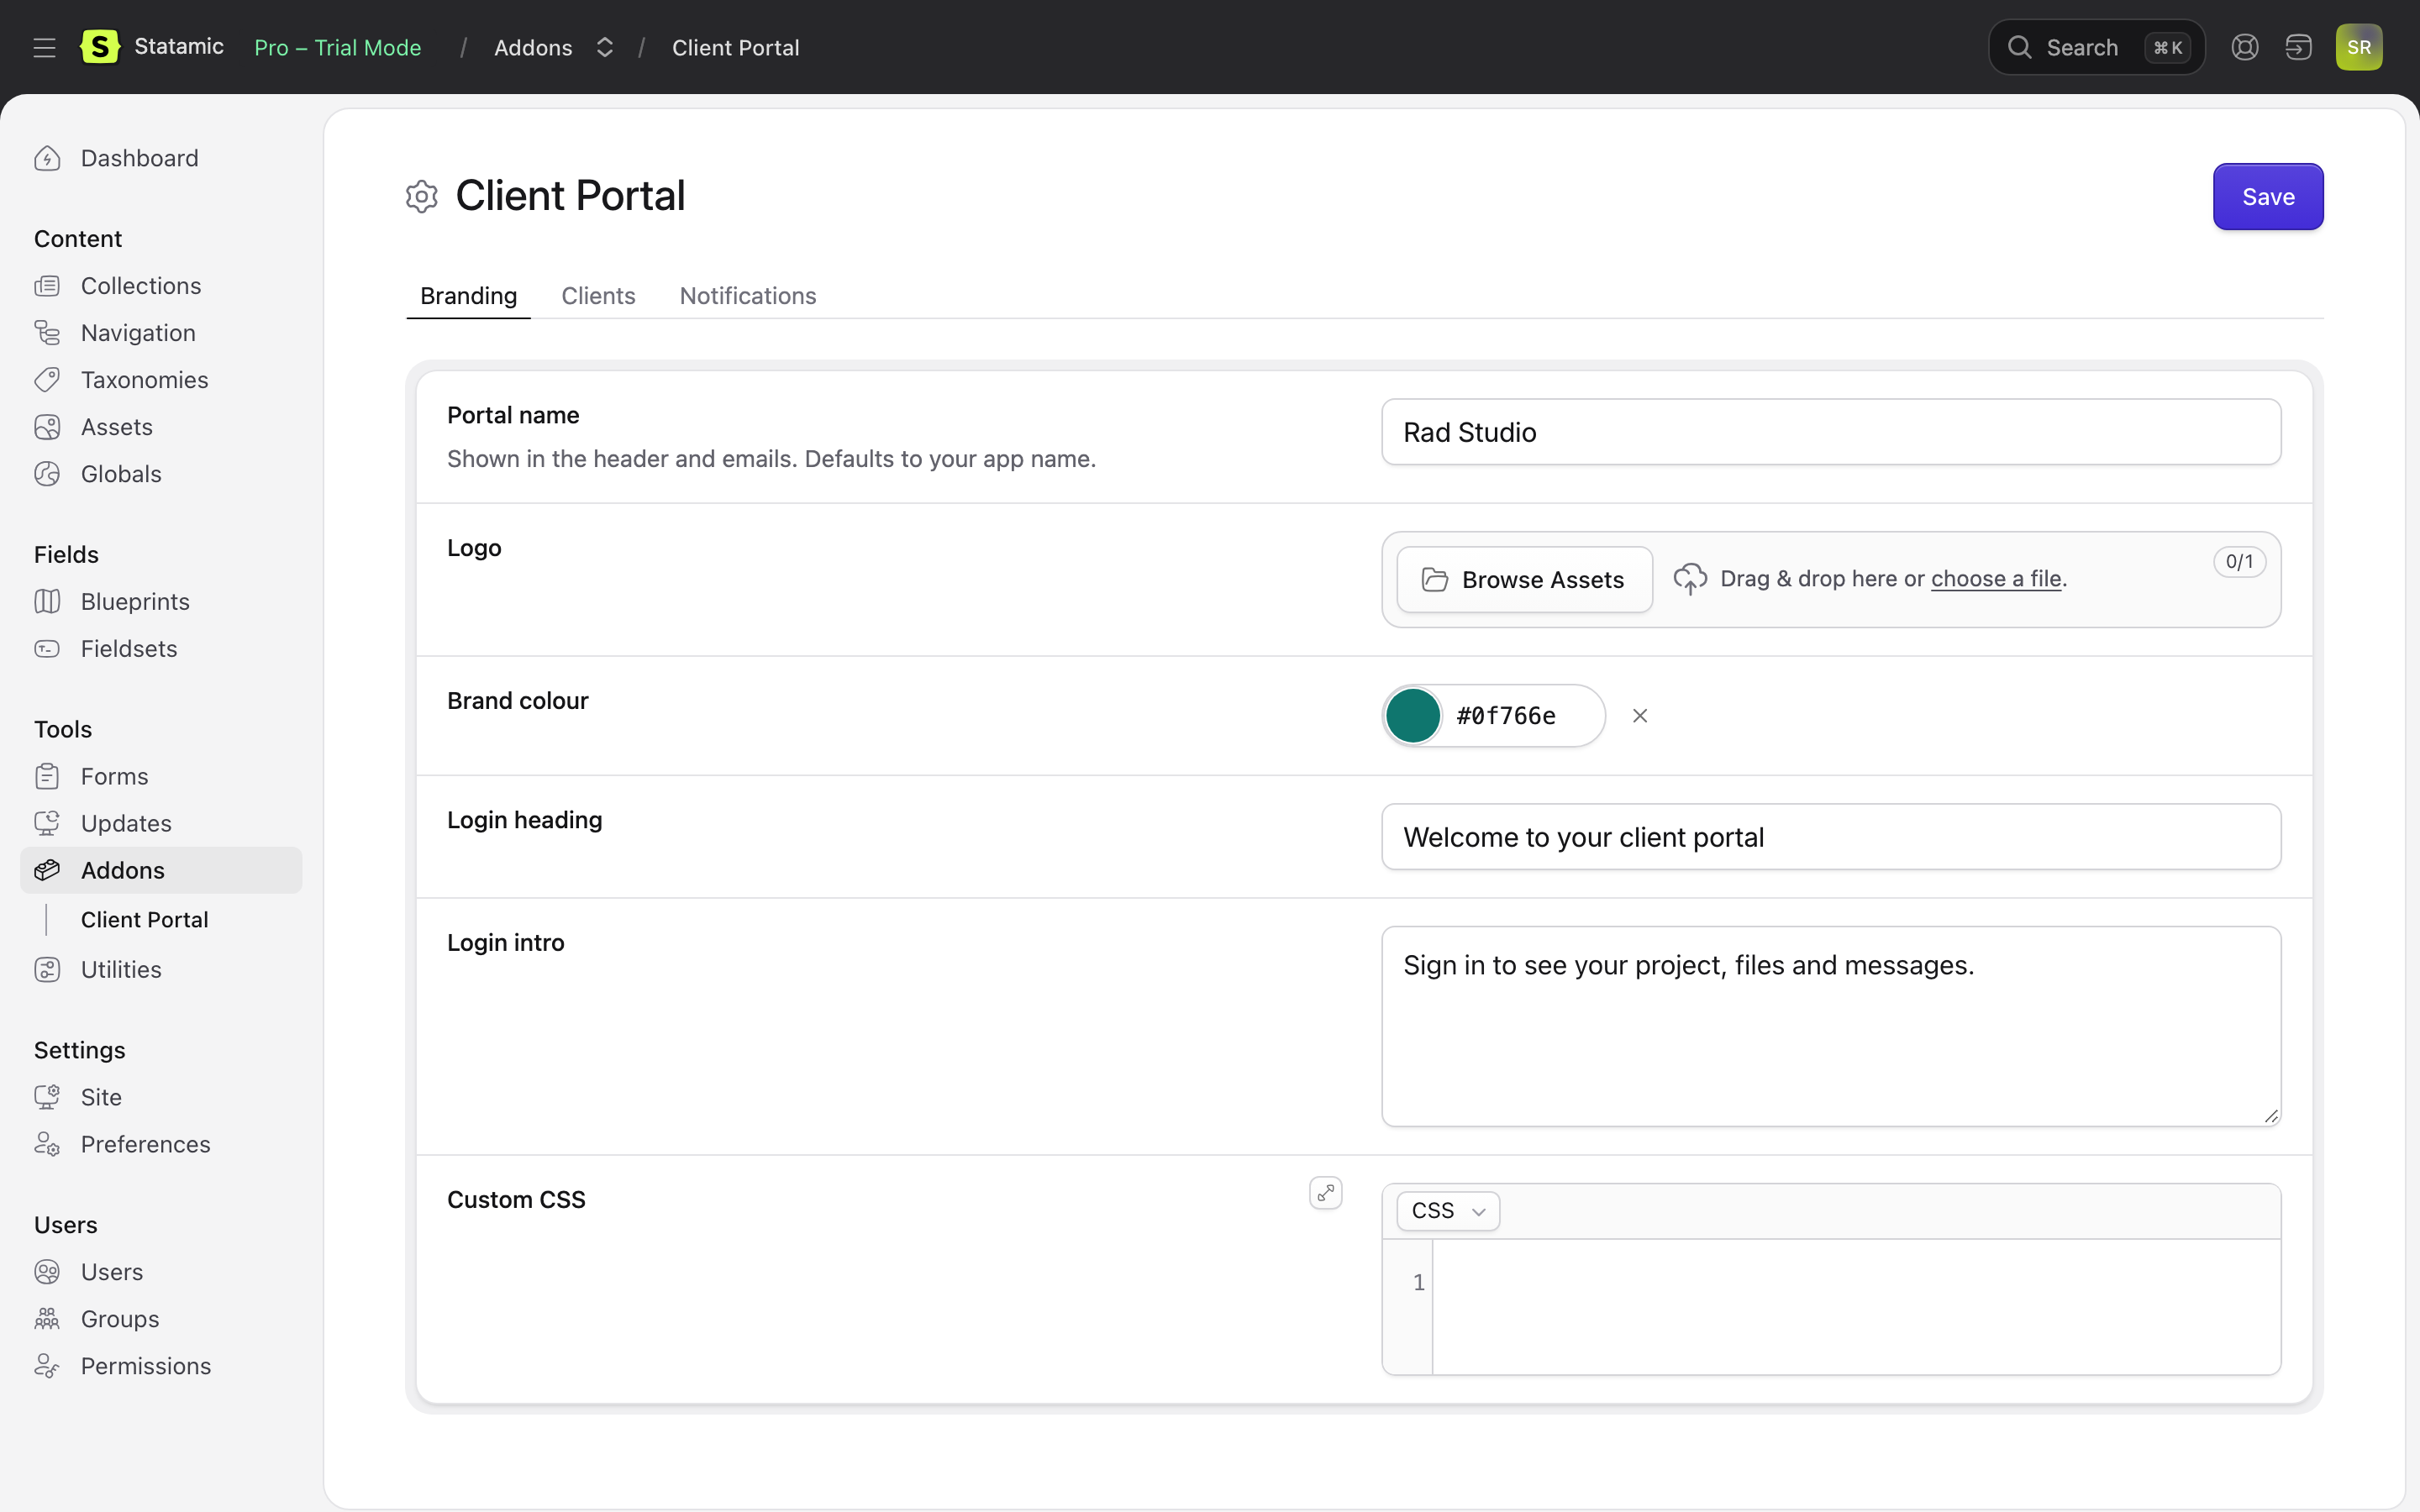Click Pro – Trial Mode label

pos(338,47)
